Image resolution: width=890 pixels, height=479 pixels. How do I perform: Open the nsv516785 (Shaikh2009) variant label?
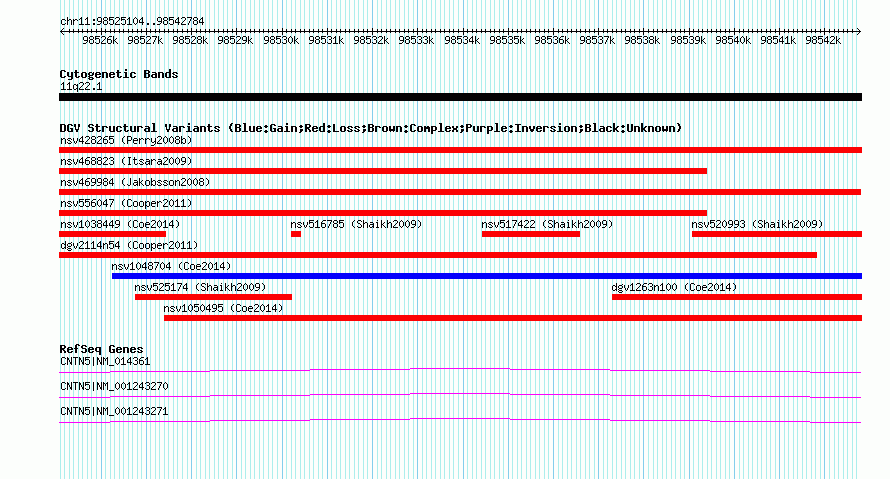pyautogui.click(x=356, y=224)
